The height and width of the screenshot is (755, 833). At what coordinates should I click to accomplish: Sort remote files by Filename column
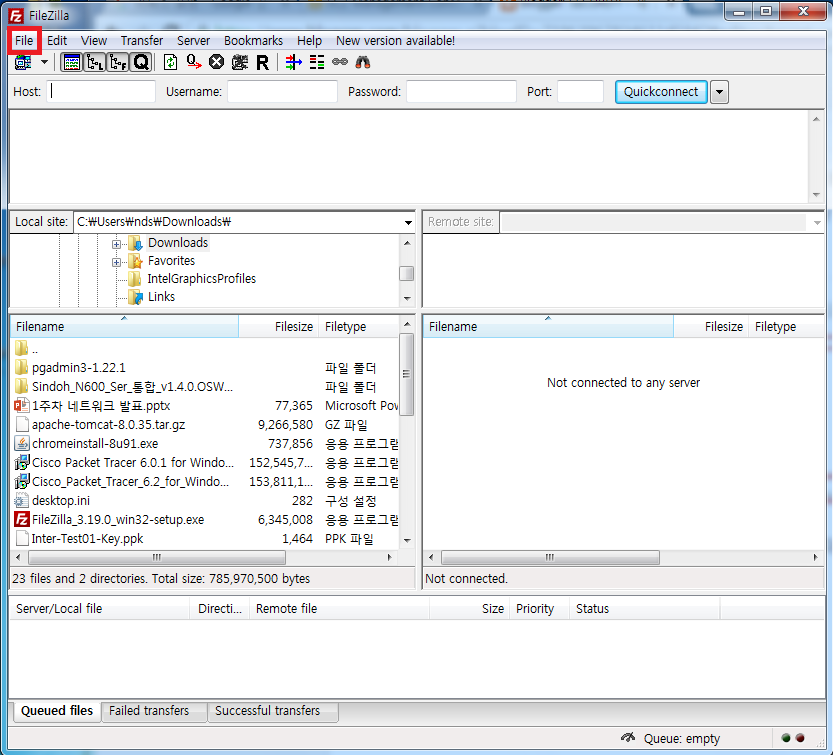pos(548,326)
